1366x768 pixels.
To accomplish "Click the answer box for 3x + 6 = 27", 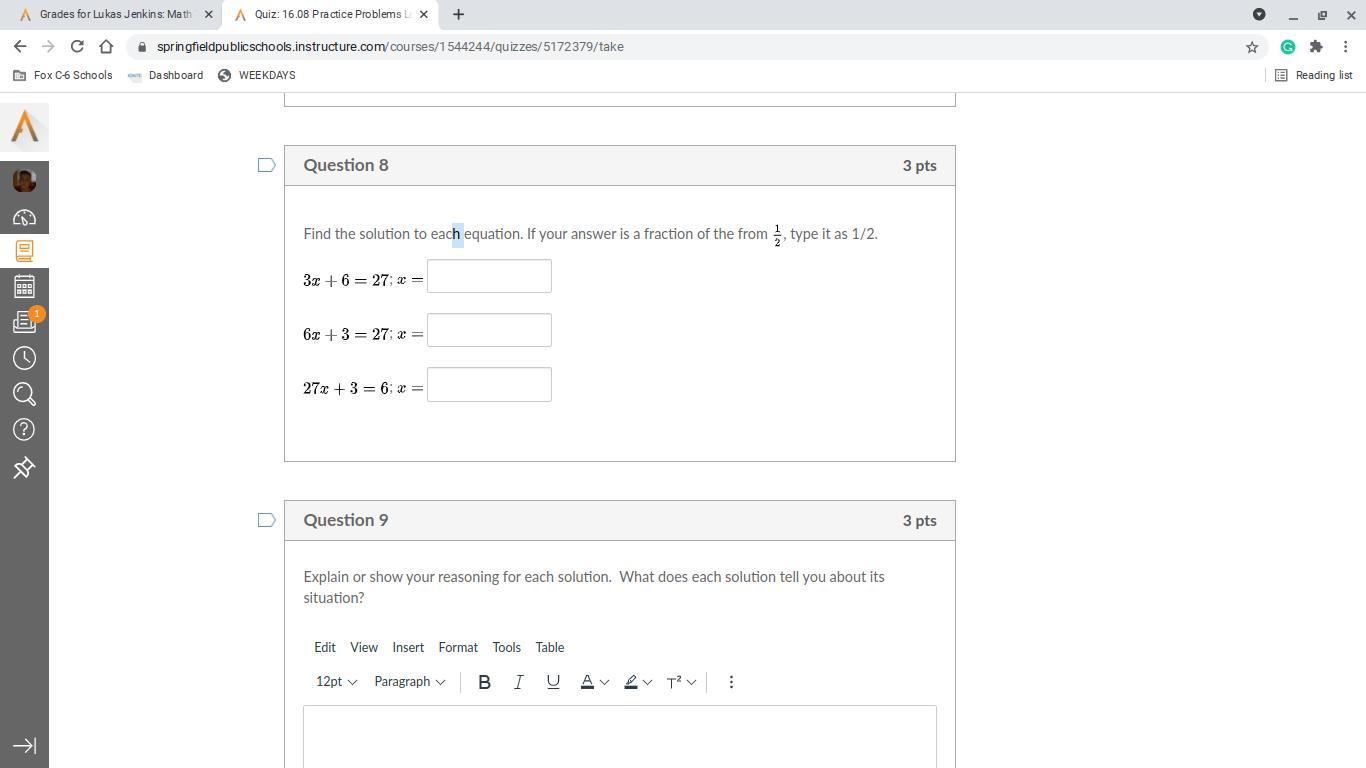I will pyautogui.click(x=489, y=276).
